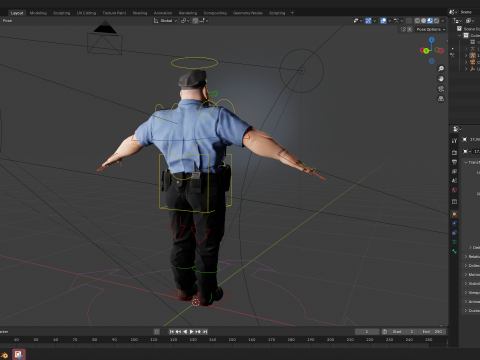Open the Pose Options popover
Viewport: 480px width, 360px height.
[x=431, y=29]
